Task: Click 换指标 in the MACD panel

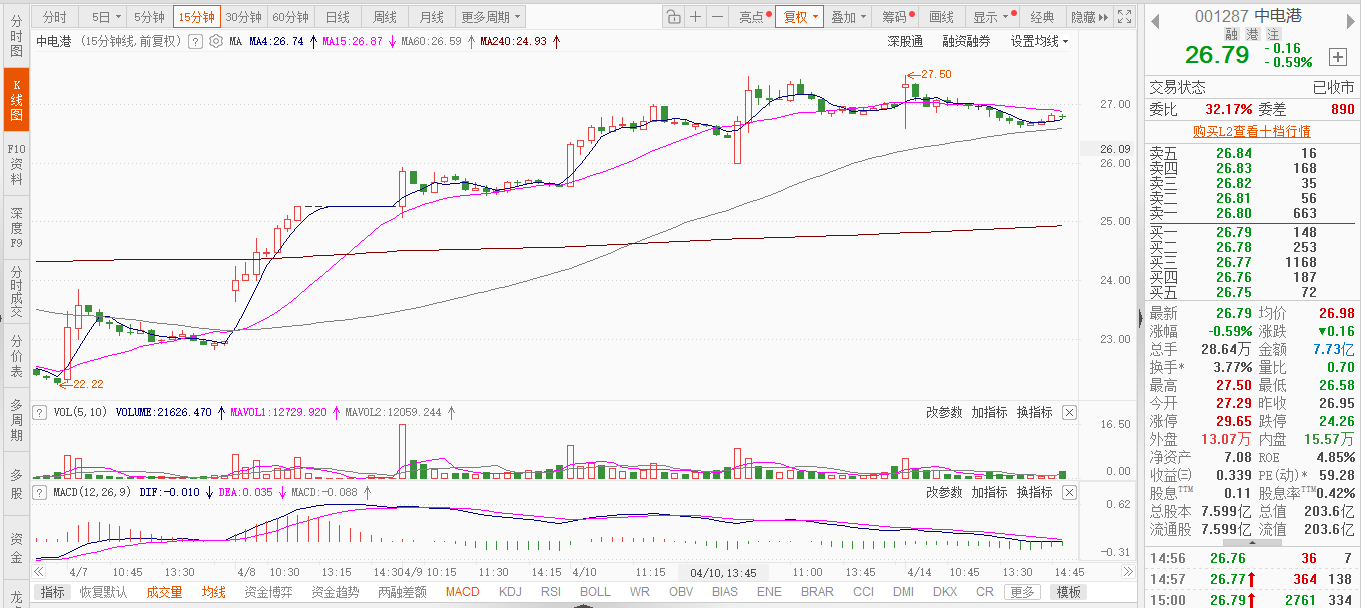Action: click(1034, 492)
